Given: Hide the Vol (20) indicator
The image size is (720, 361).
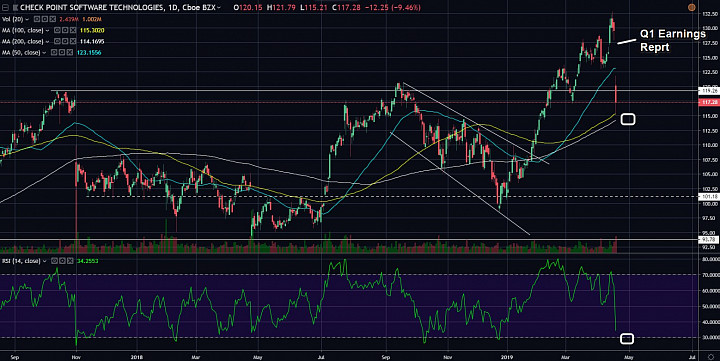Looking at the screenshot, I should click(37, 19).
